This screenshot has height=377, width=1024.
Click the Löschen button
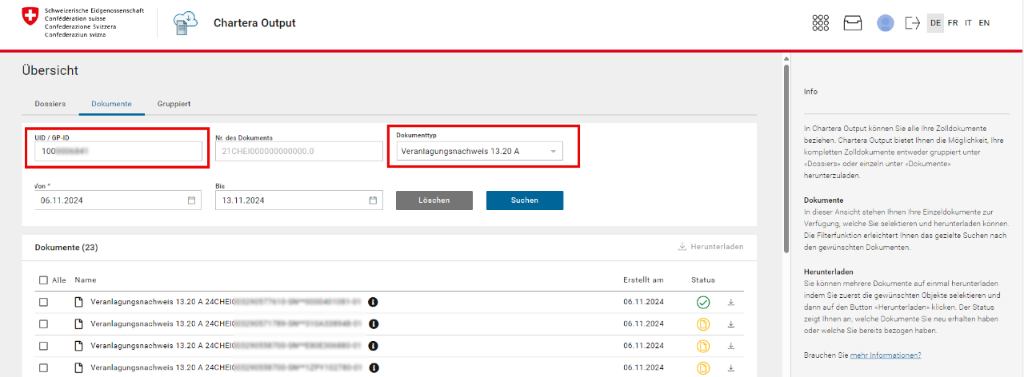(x=434, y=201)
